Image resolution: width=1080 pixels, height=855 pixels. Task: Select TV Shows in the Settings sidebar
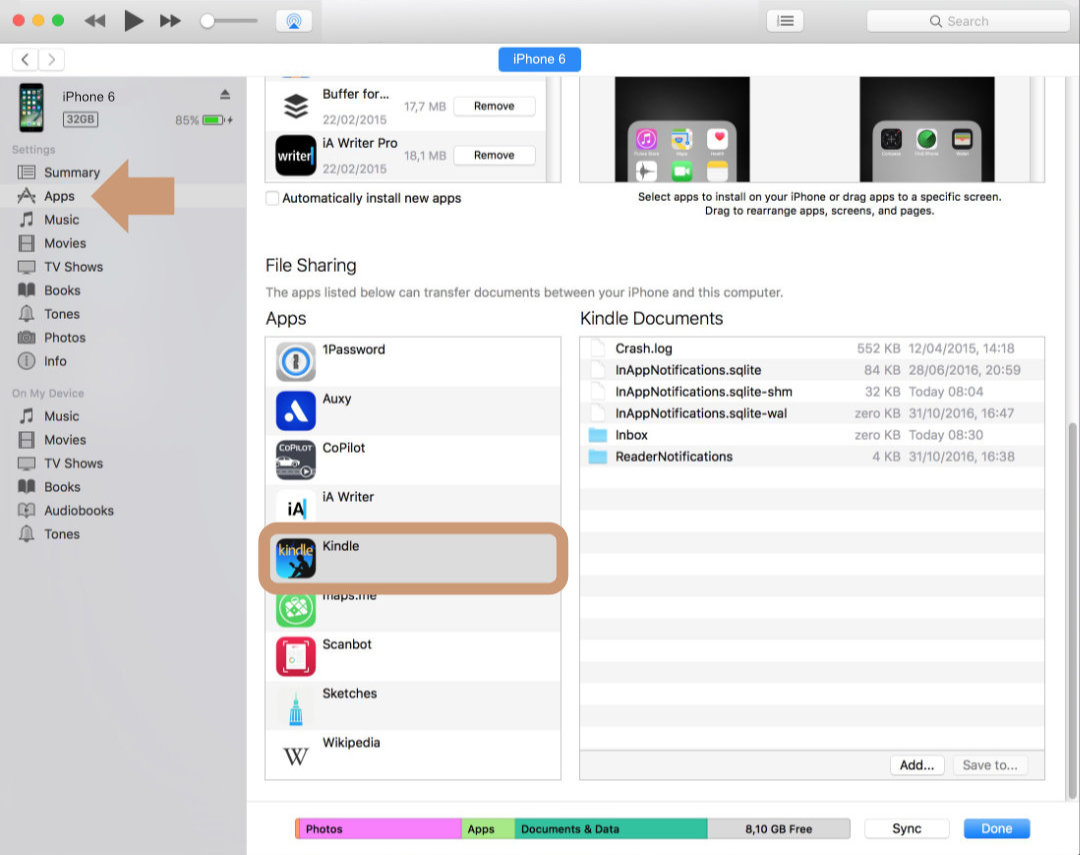pos(72,266)
